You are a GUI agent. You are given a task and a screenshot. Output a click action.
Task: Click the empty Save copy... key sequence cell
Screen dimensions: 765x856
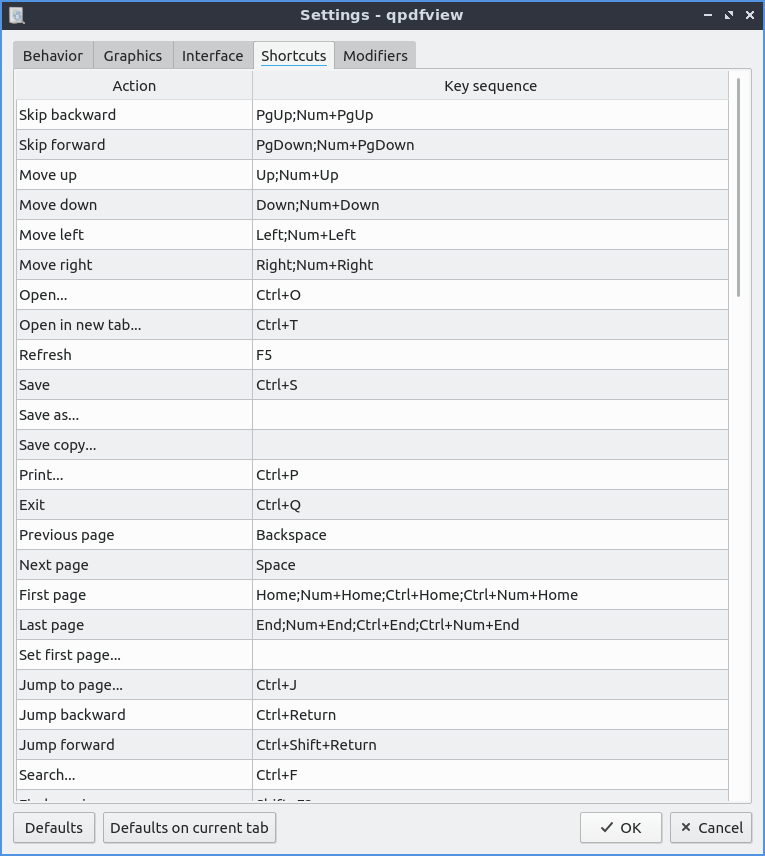(490, 445)
